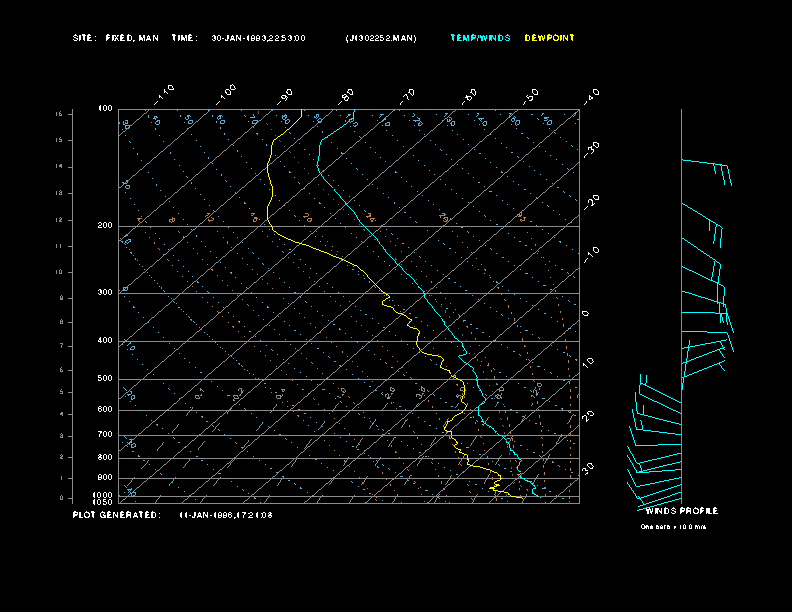Click the 12 km height scale value
Viewport: 792px width, 612px height.
(x=59, y=220)
